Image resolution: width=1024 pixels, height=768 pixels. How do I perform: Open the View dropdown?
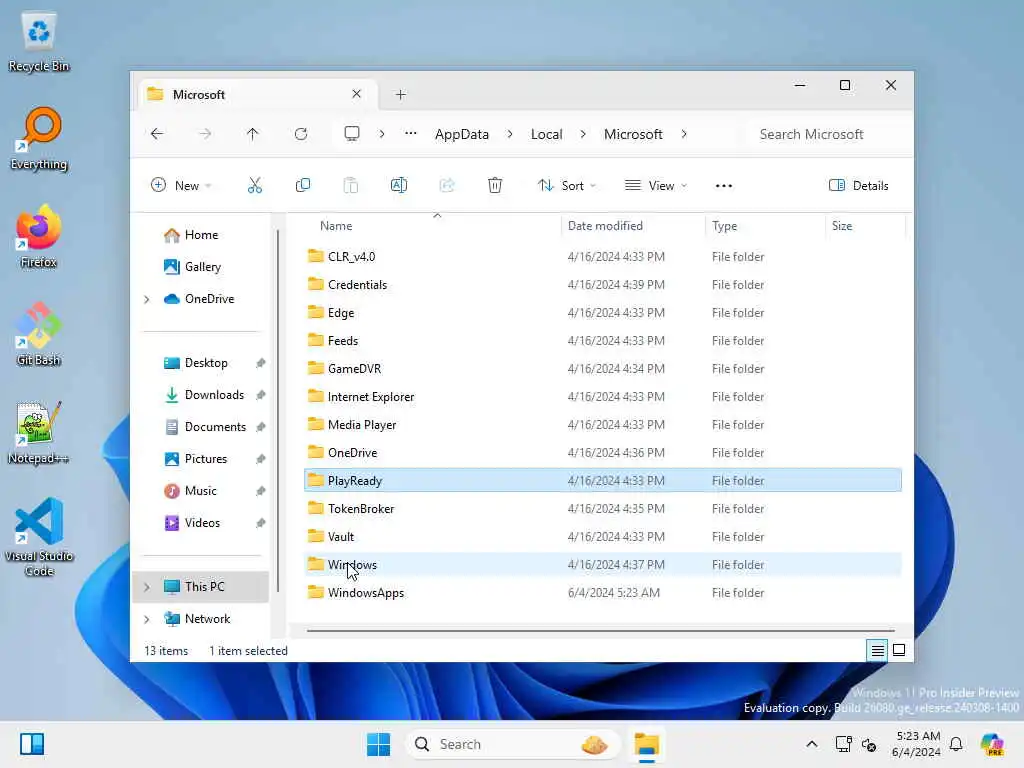[656, 185]
